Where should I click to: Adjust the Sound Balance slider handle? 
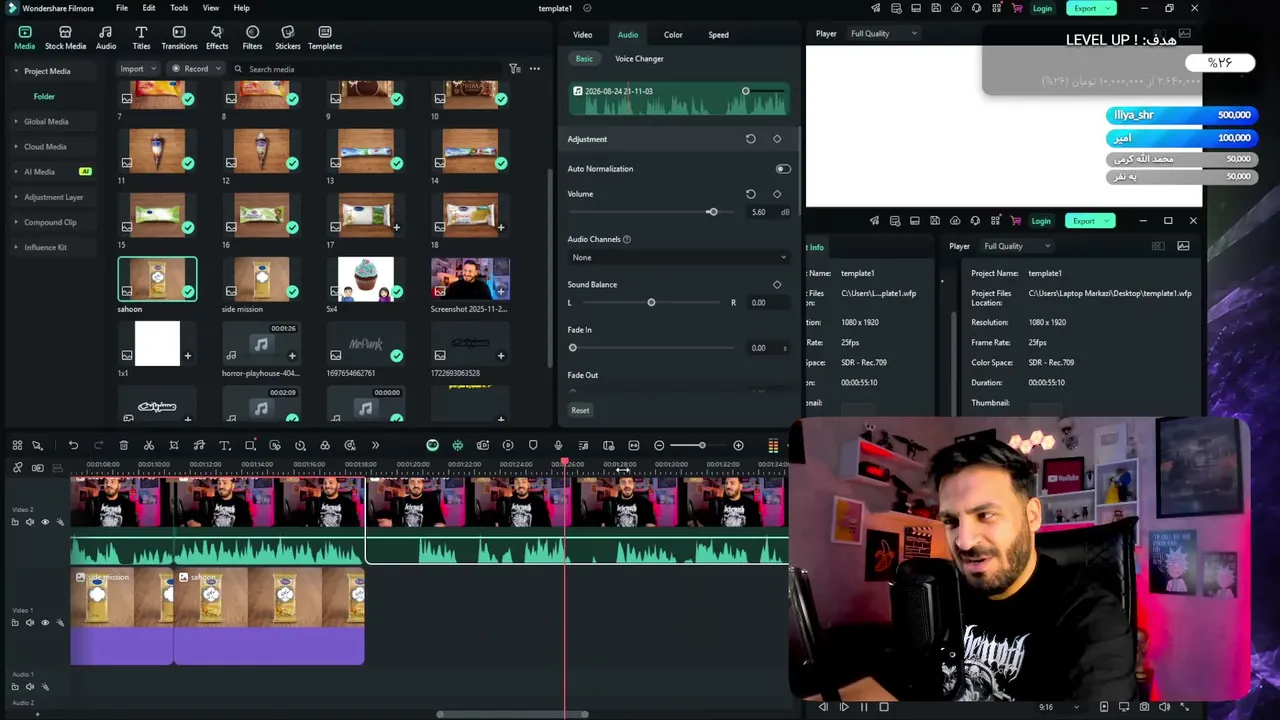(651, 302)
